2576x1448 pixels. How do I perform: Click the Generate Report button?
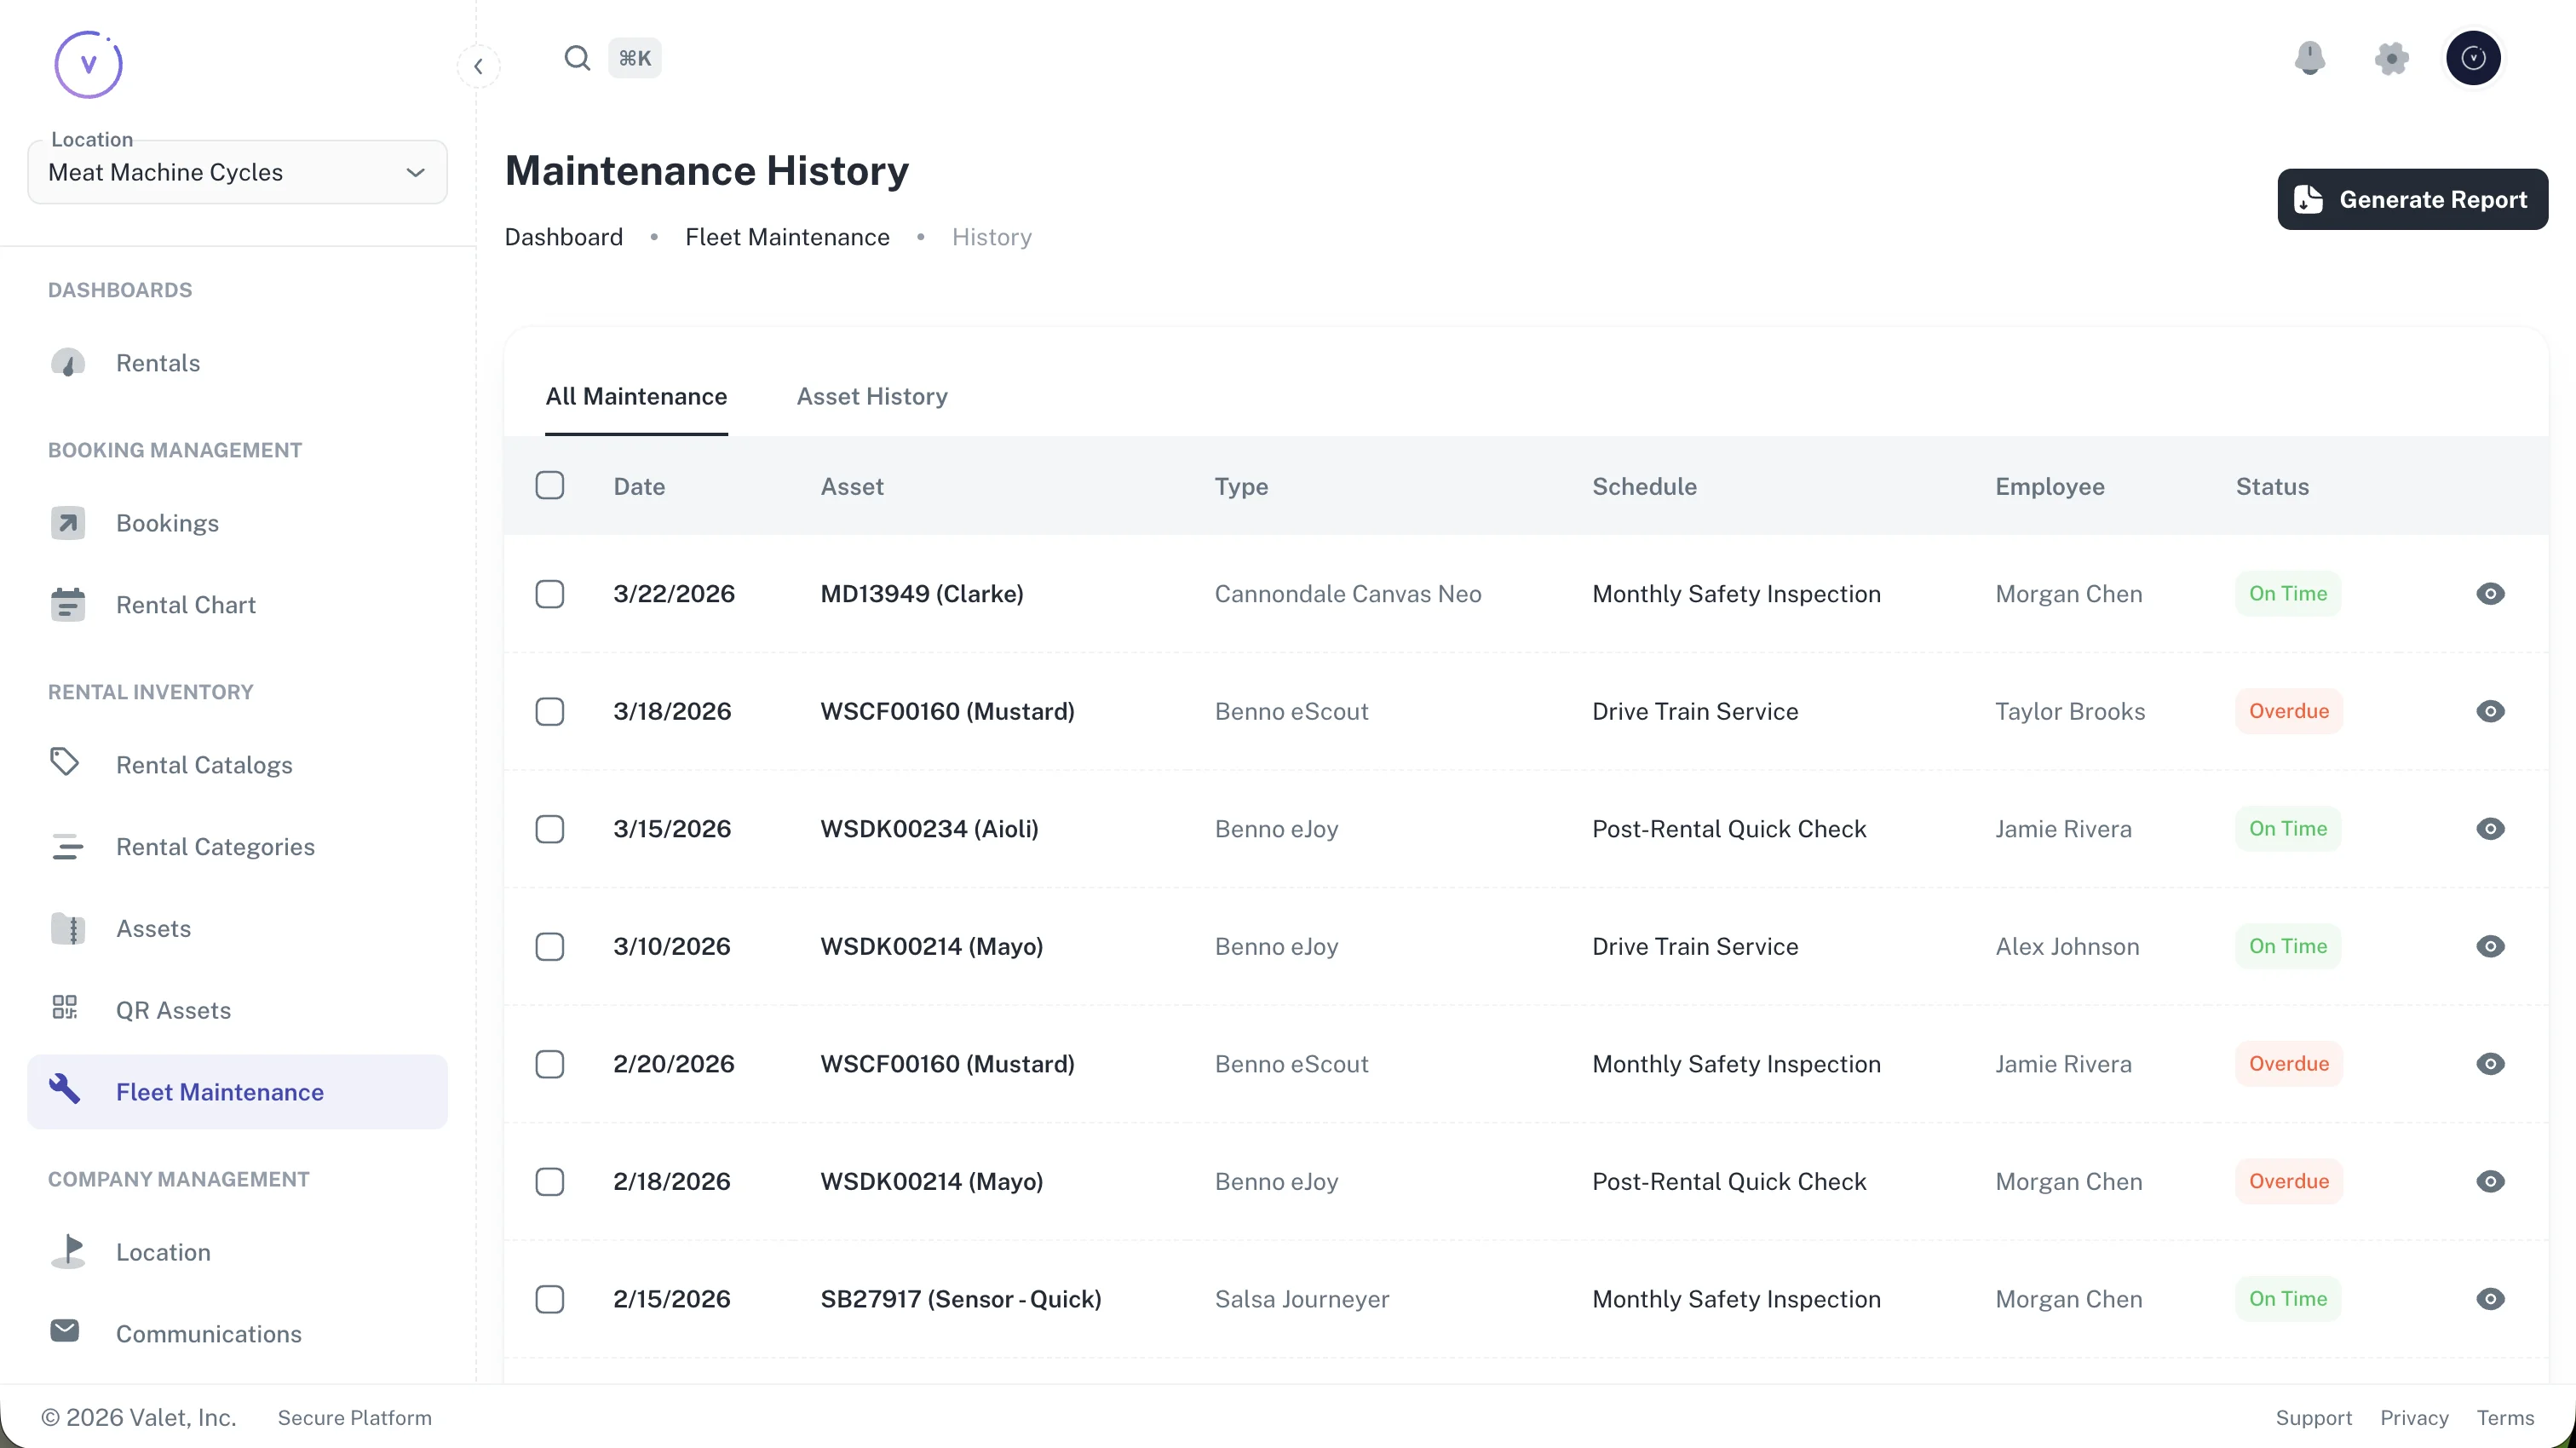[2412, 199]
